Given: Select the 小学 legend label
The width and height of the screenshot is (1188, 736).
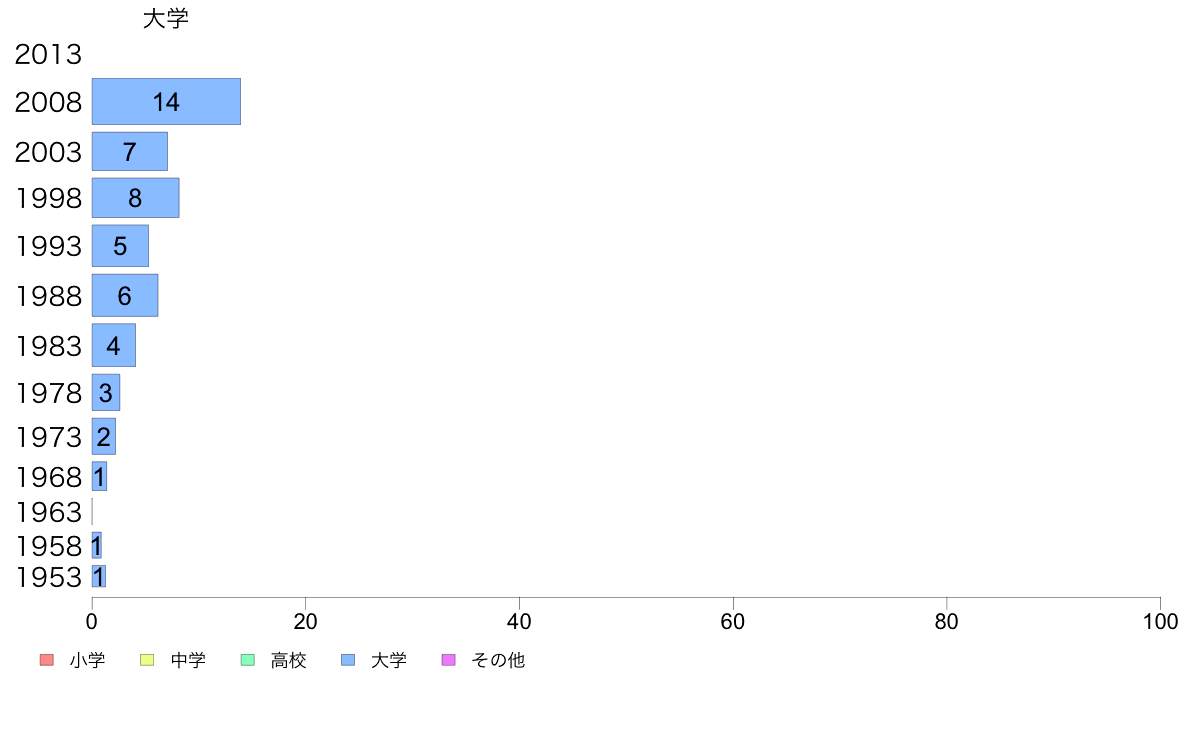Looking at the screenshot, I should click(87, 660).
